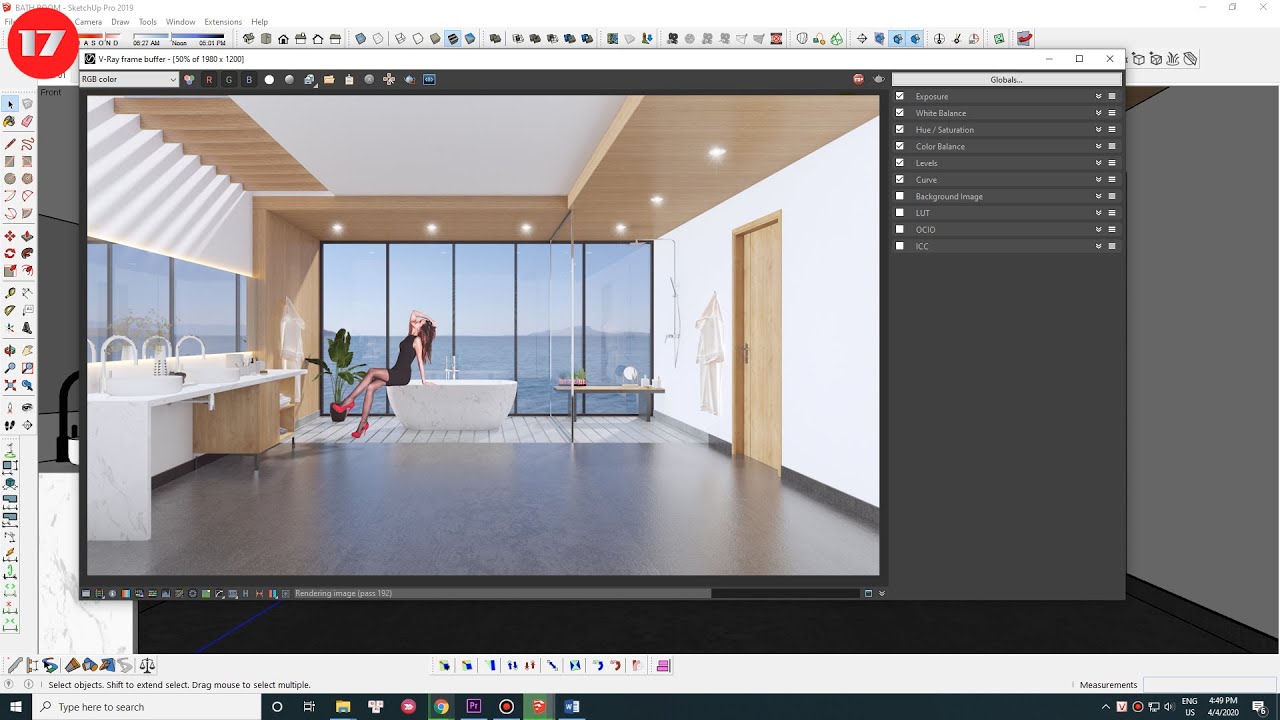Show the blue channel in frame buffer
The image size is (1280, 720).
click(x=249, y=79)
